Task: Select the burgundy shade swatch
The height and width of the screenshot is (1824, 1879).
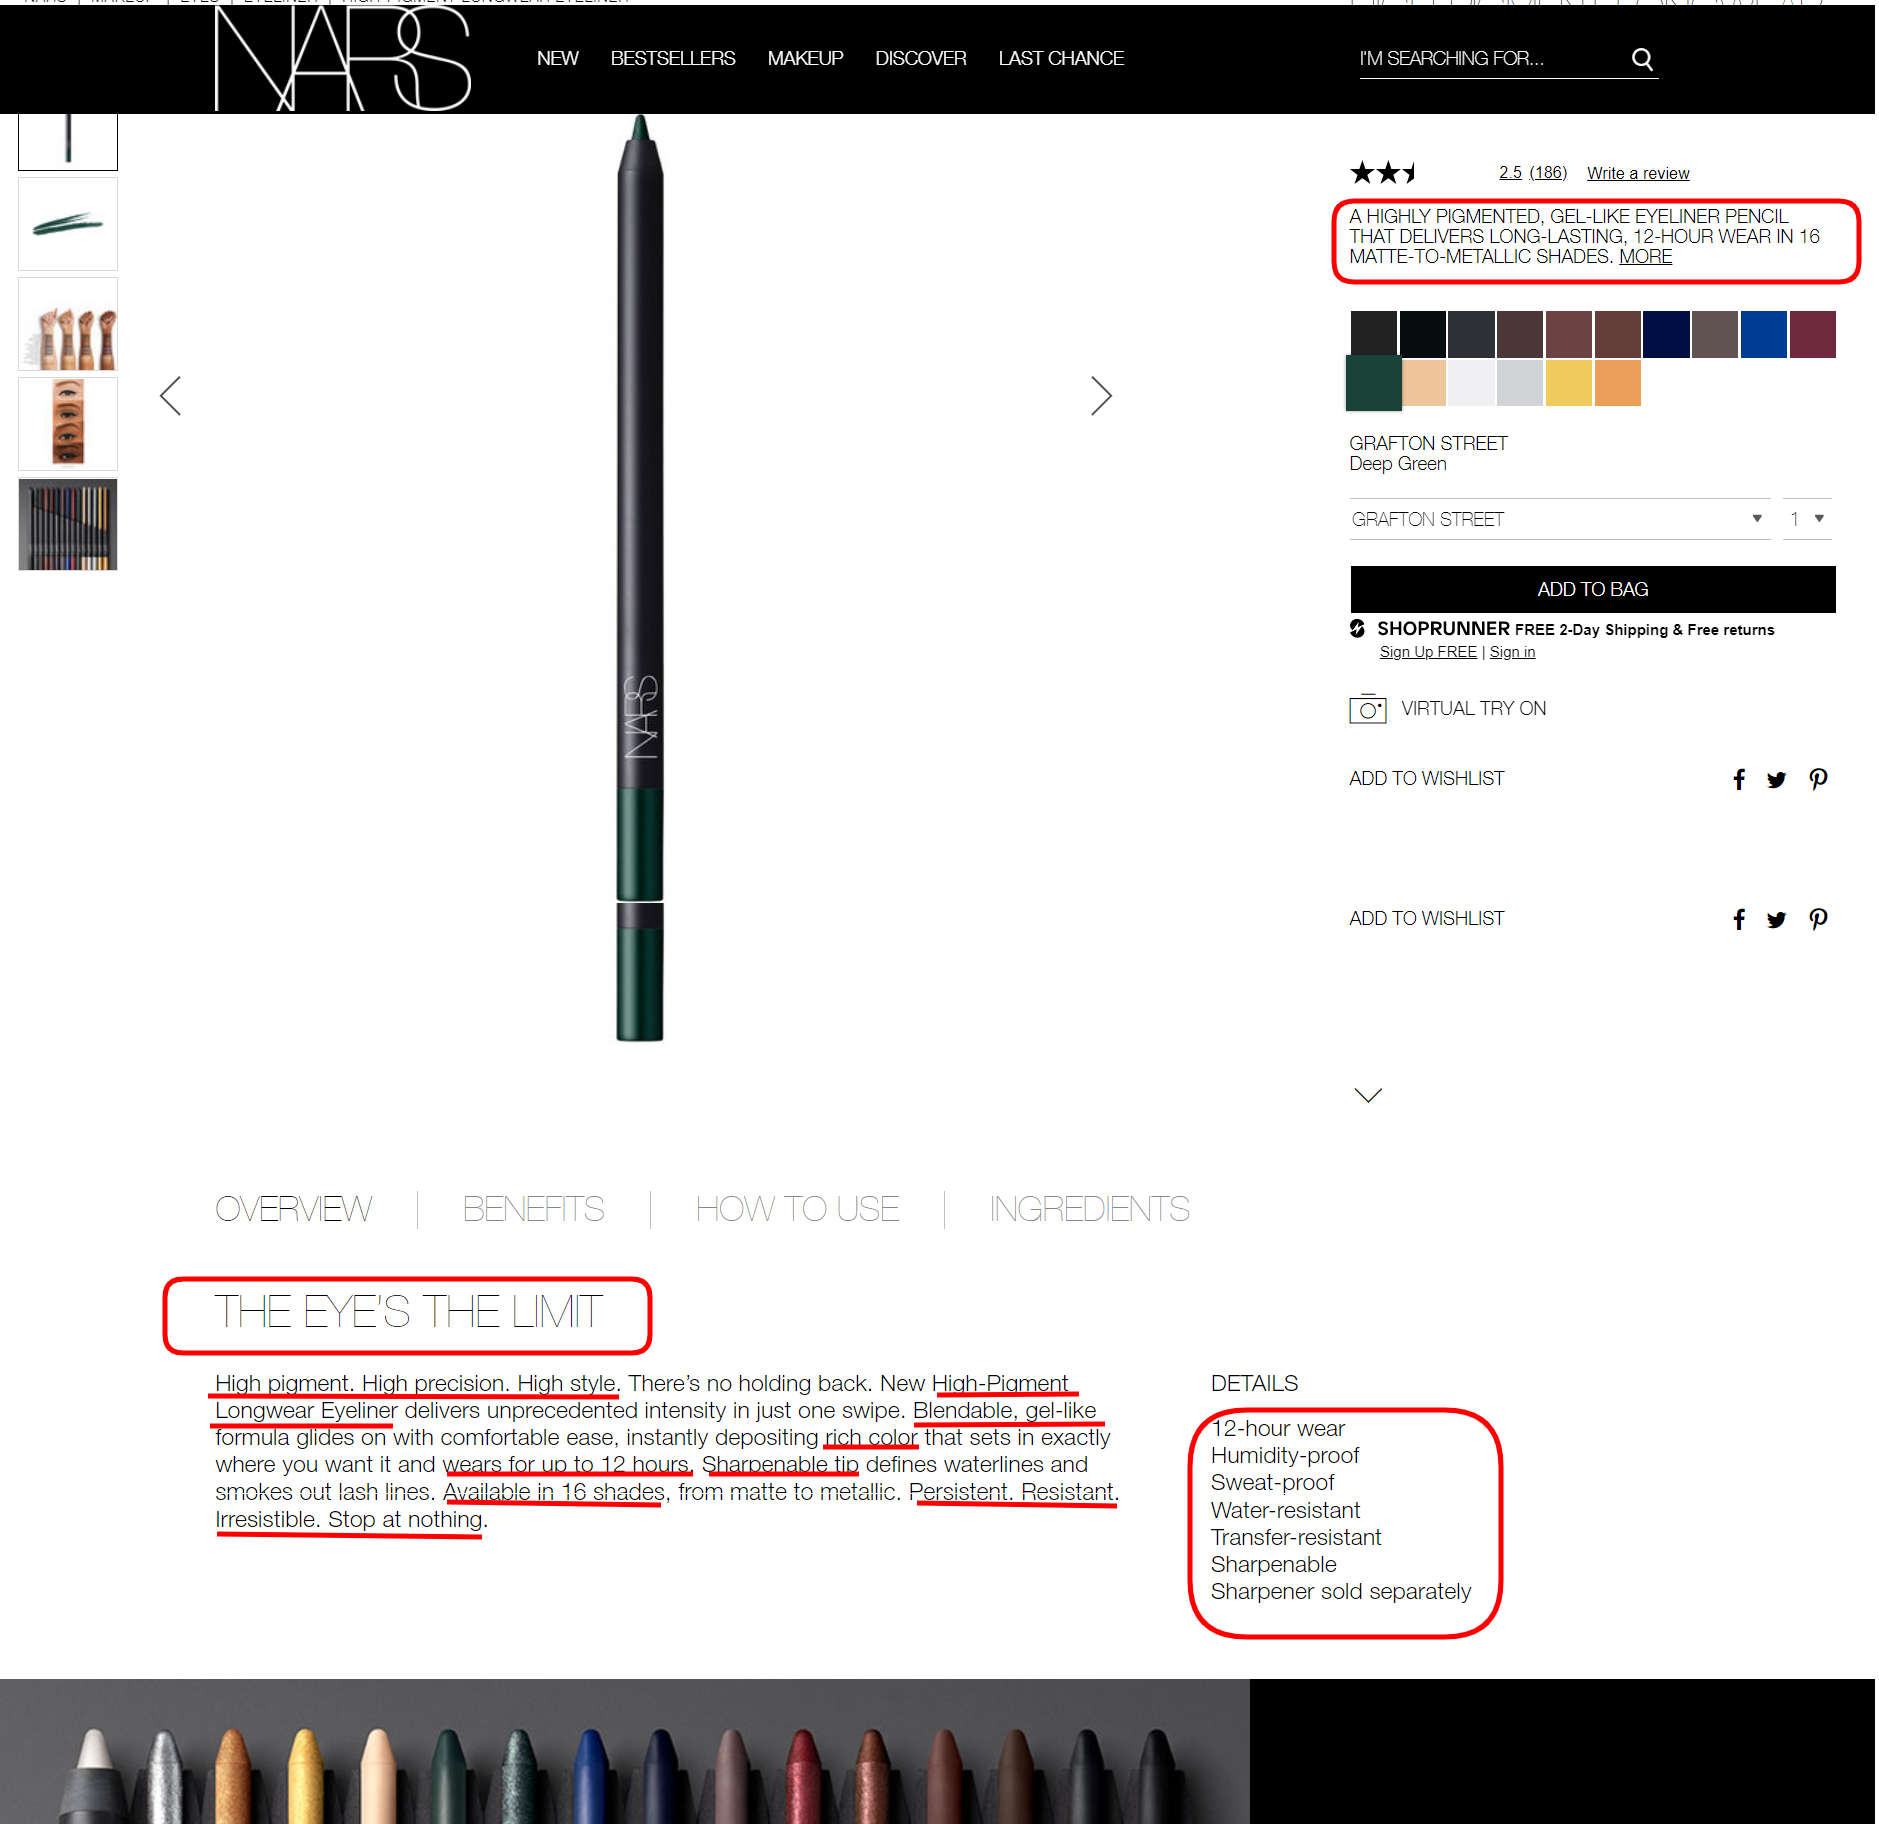Action: (x=1813, y=334)
